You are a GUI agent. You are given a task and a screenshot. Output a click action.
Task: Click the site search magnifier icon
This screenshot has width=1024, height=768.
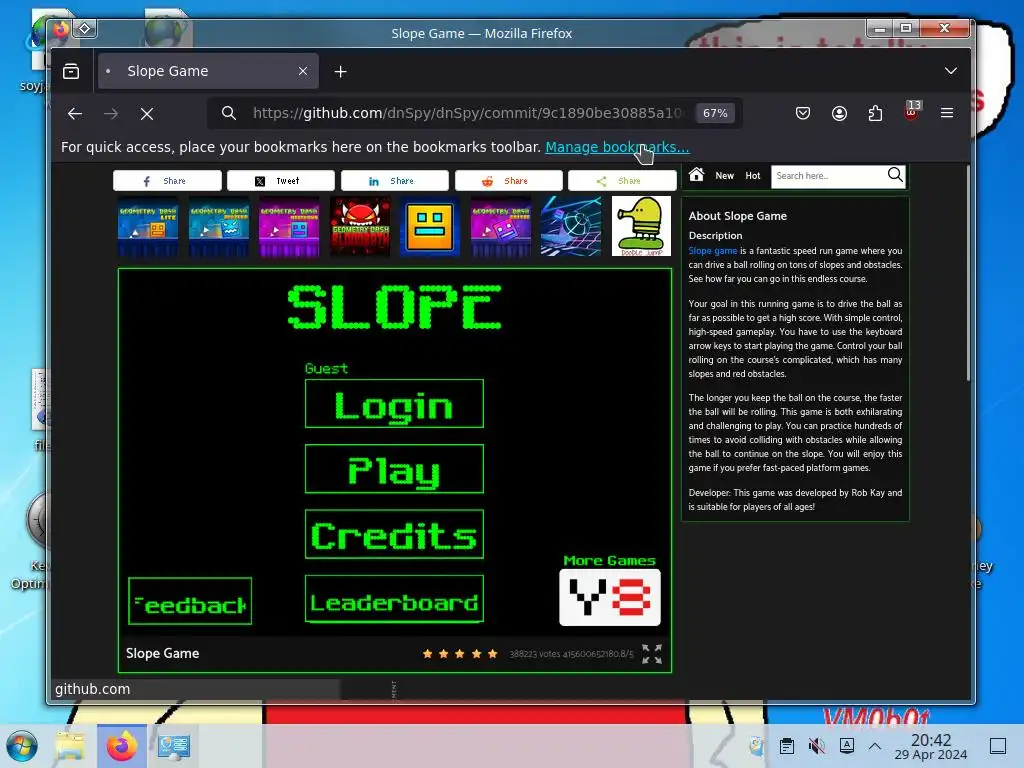pyautogui.click(x=895, y=174)
